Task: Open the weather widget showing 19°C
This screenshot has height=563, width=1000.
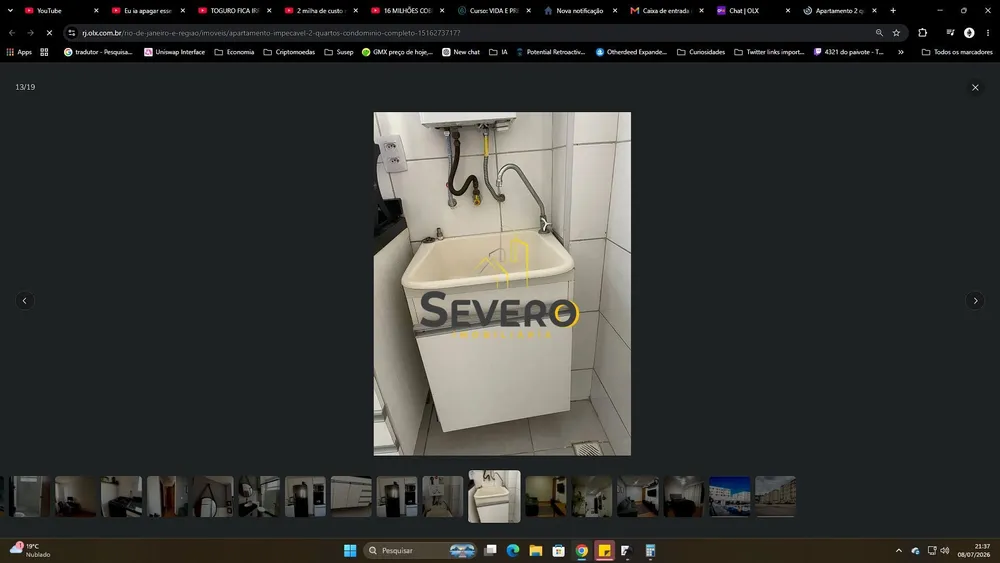Action: (x=29, y=550)
